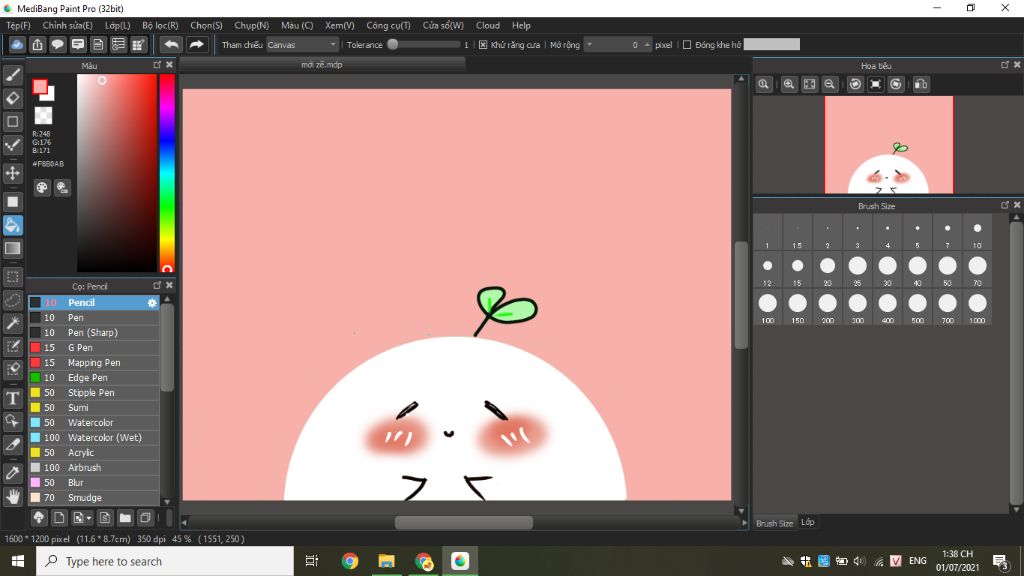
Task: Select the mới zẽ.mdp document tab
Action: click(322, 65)
